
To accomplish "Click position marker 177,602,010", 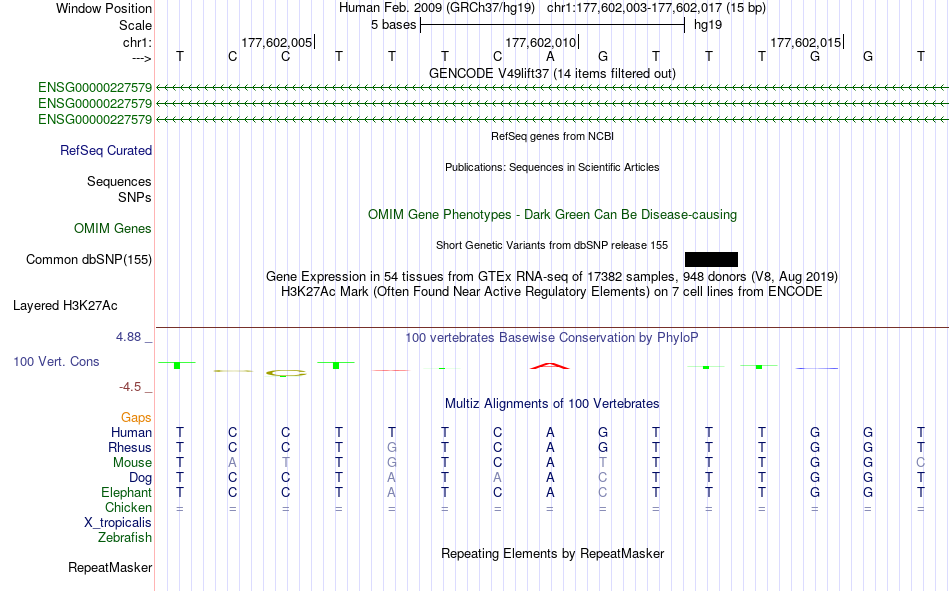I will pos(541,42).
